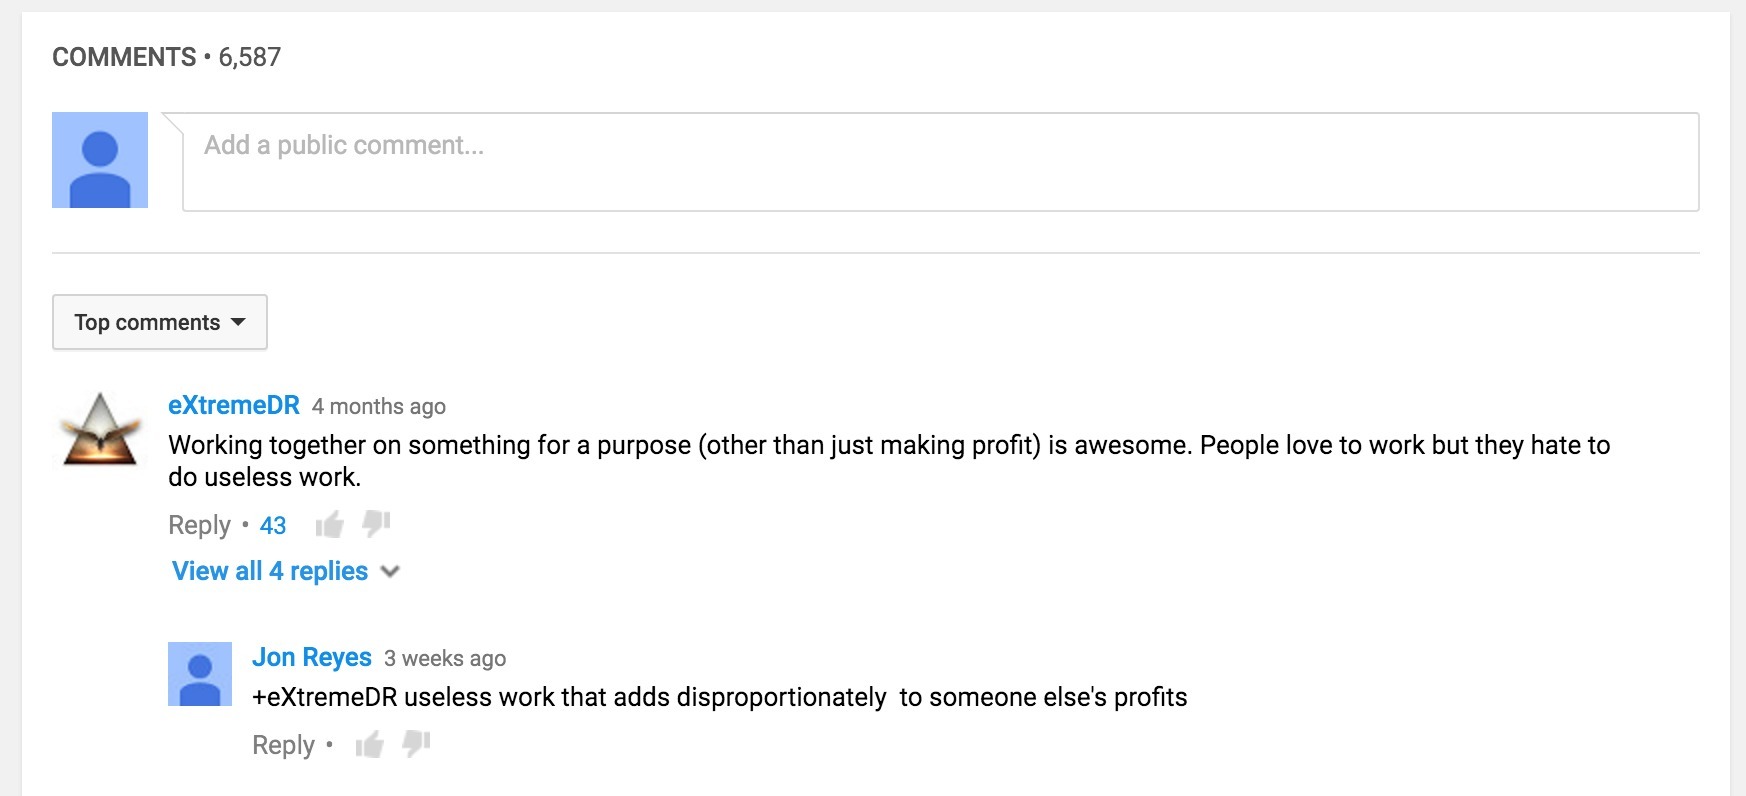1746x796 pixels.
Task: Click Jon Reyes's blue profile avatar
Action: (x=200, y=674)
